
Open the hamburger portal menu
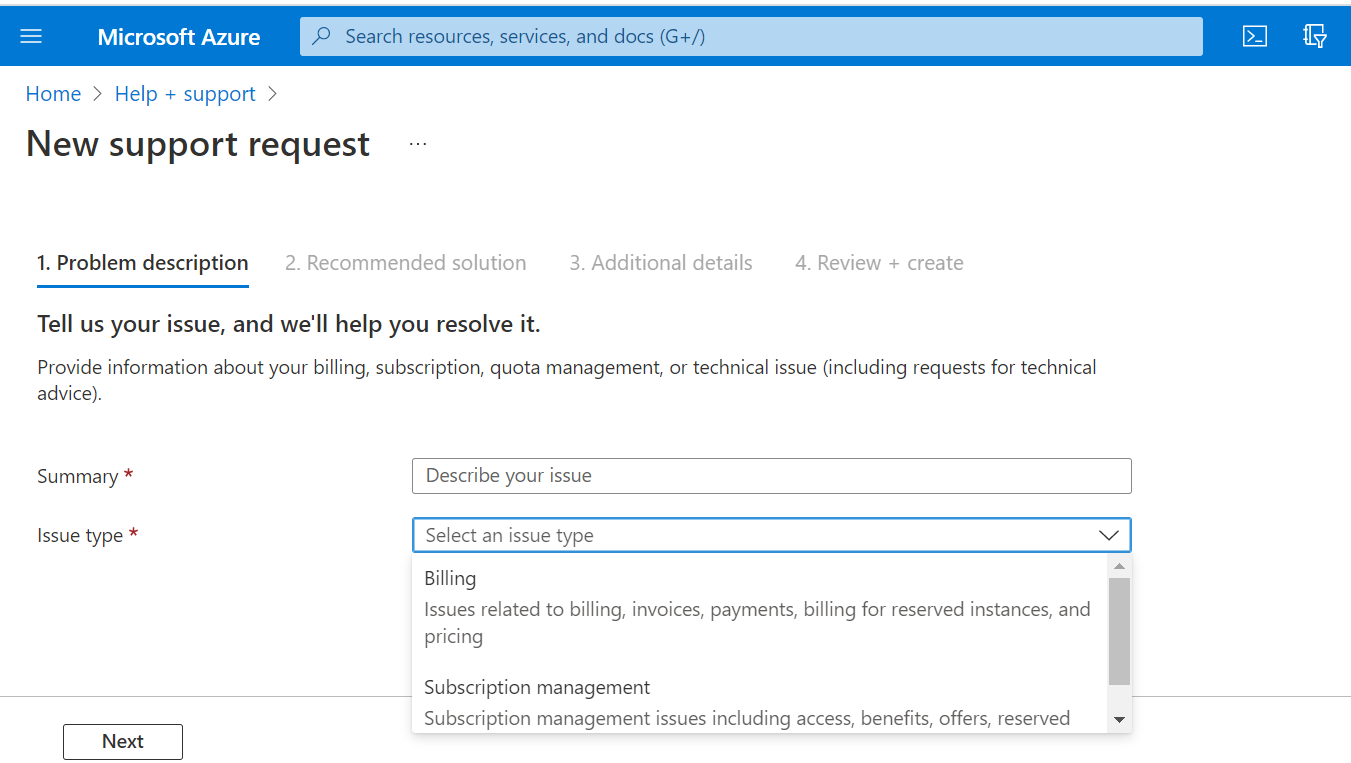31,37
